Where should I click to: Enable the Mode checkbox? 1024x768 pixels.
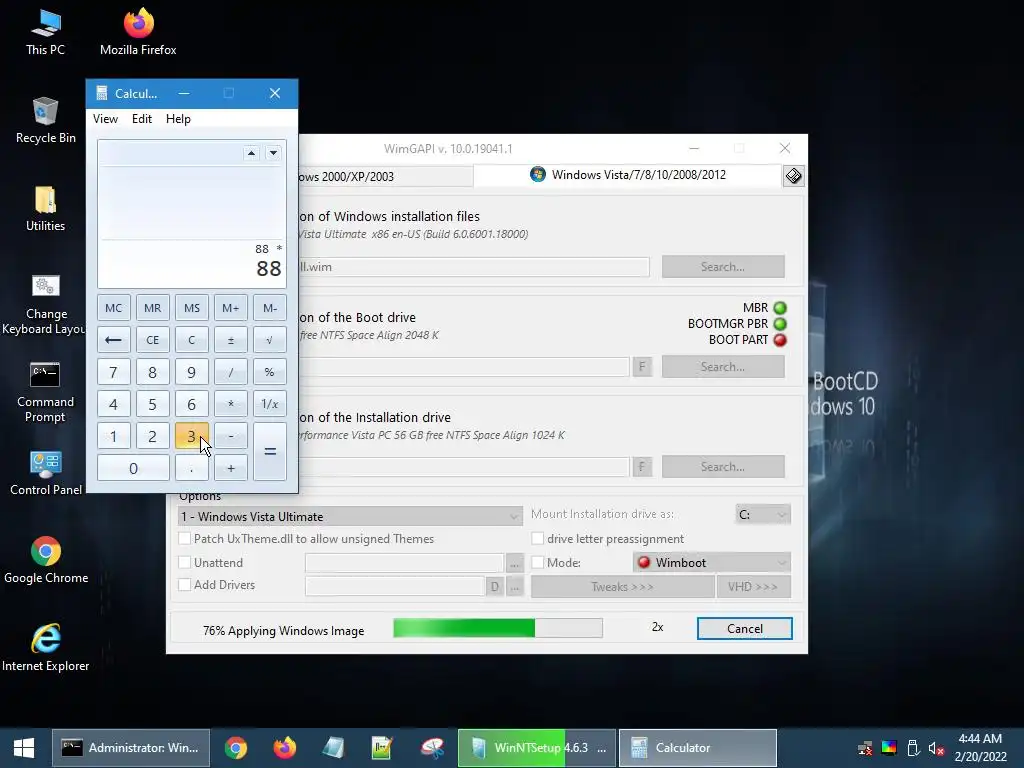pos(537,562)
